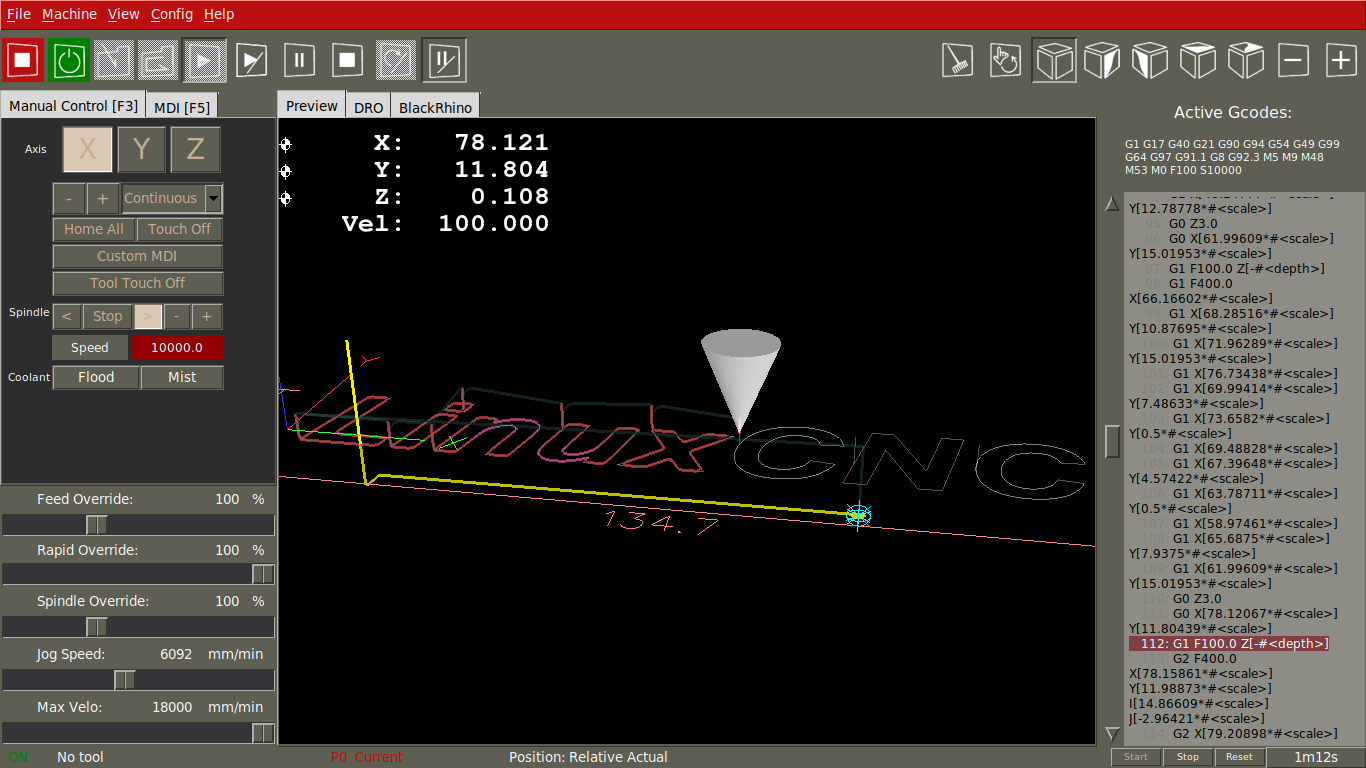Screen dimensions: 1366x768
Task: Select cube view with left face shaded
Action: click(x=1150, y=61)
